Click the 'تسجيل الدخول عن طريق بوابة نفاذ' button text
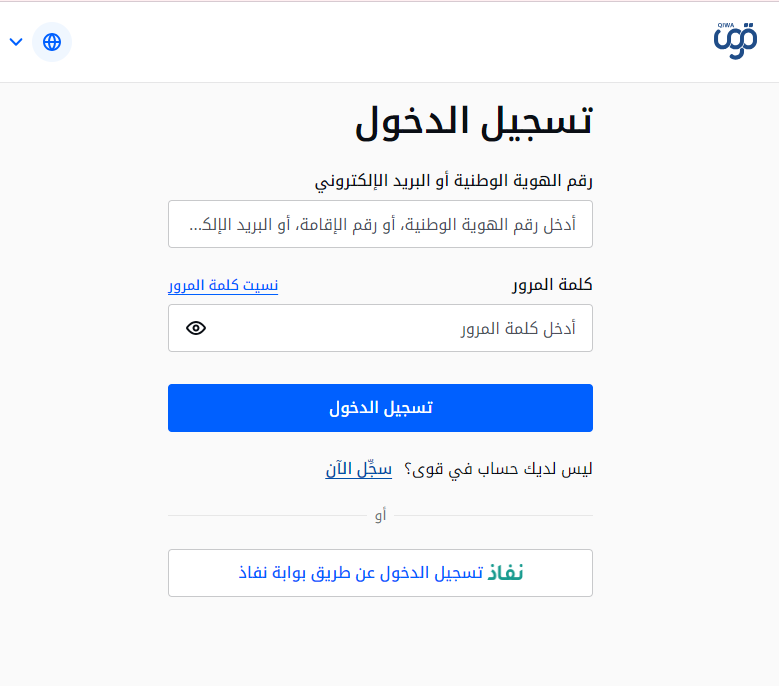 point(360,573)
